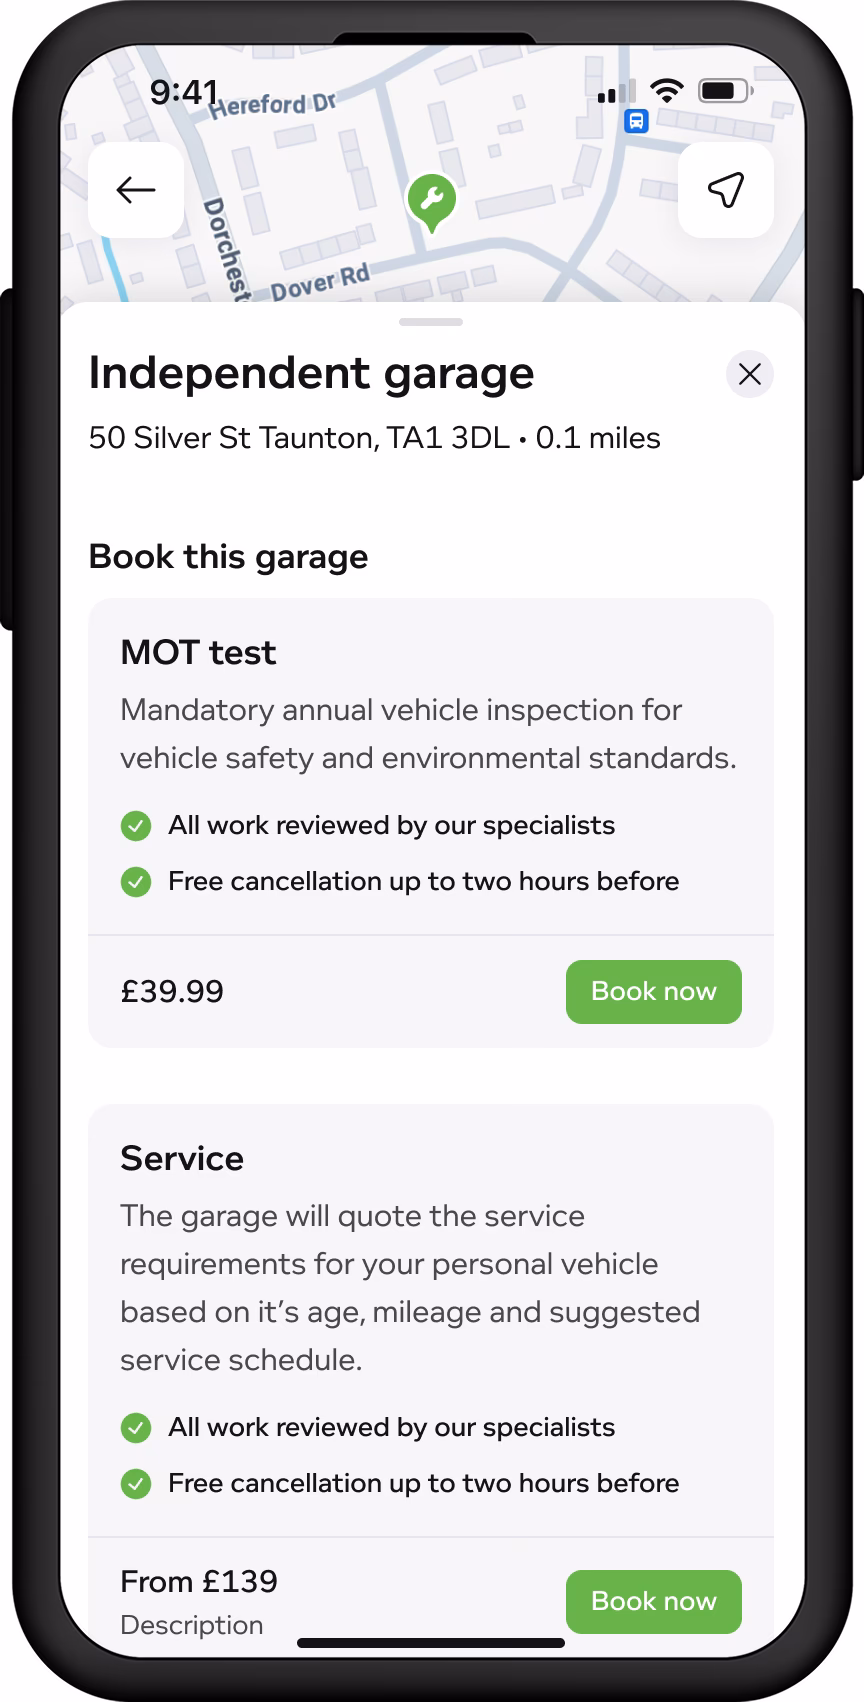The height and width of the screenshot is (1702, 864).
Task: Tap the checkmark beside free cancellation under Service
Action: [135, 1484]
